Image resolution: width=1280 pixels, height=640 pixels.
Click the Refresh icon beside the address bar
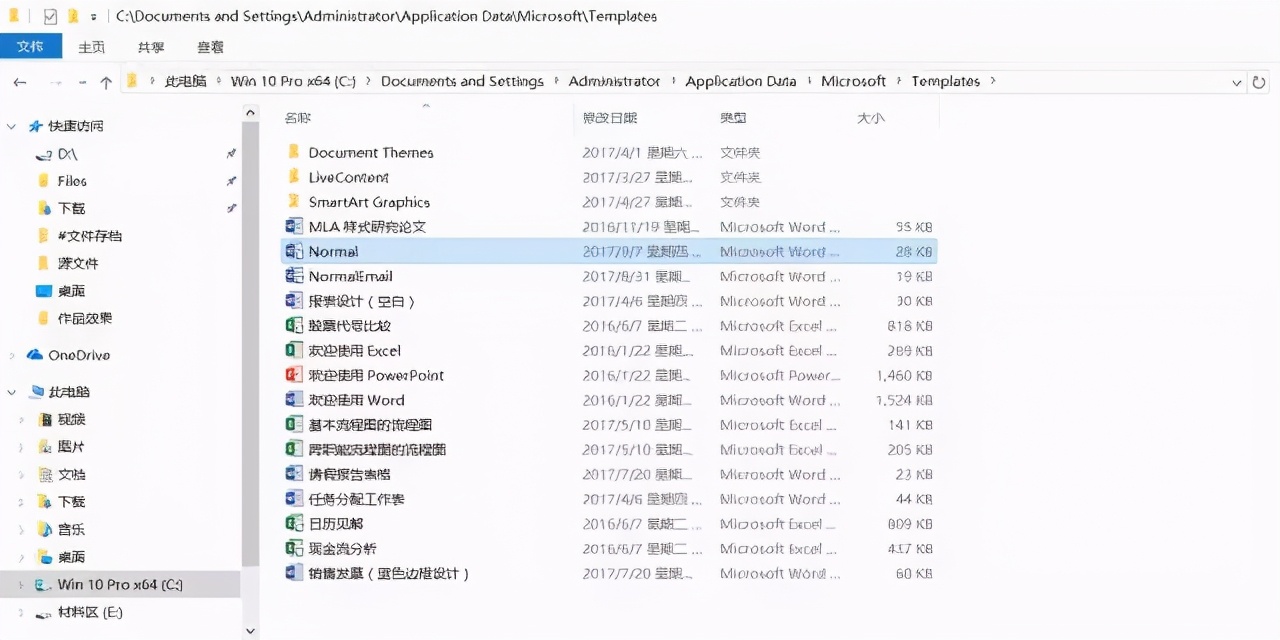click(x=1259, y=81)
